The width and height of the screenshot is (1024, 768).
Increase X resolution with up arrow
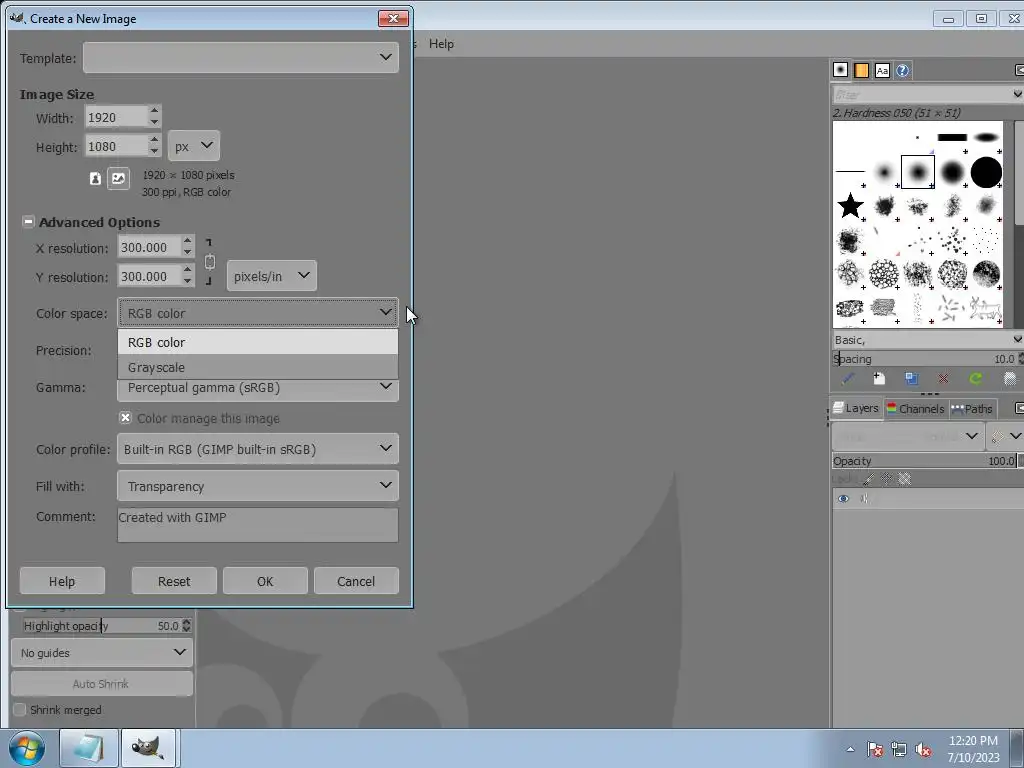[187, 241]
